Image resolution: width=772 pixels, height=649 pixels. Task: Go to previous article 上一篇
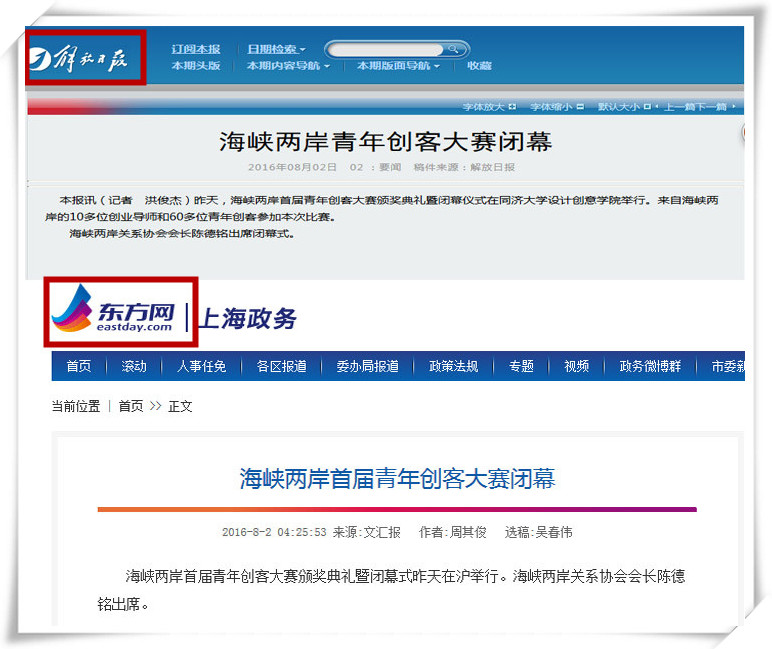pos(679,106)
